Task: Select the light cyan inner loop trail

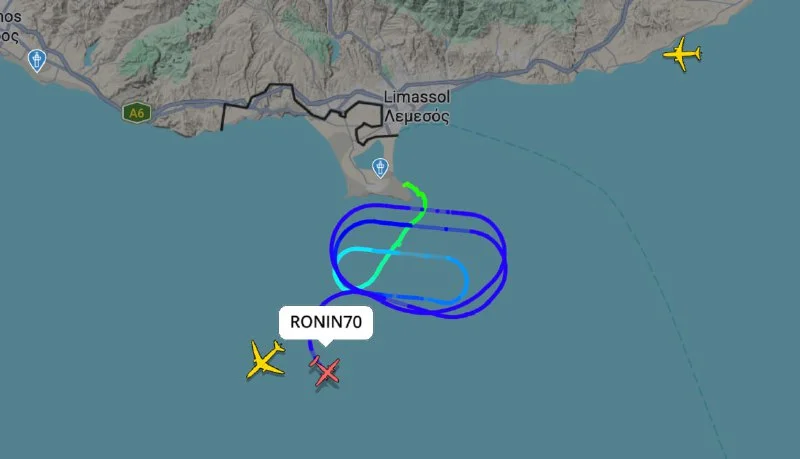Action: click(x=401, y=276)
